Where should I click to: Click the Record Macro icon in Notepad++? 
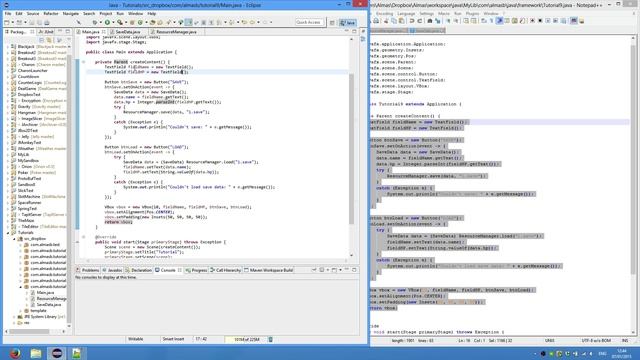(x=532, y=21)
